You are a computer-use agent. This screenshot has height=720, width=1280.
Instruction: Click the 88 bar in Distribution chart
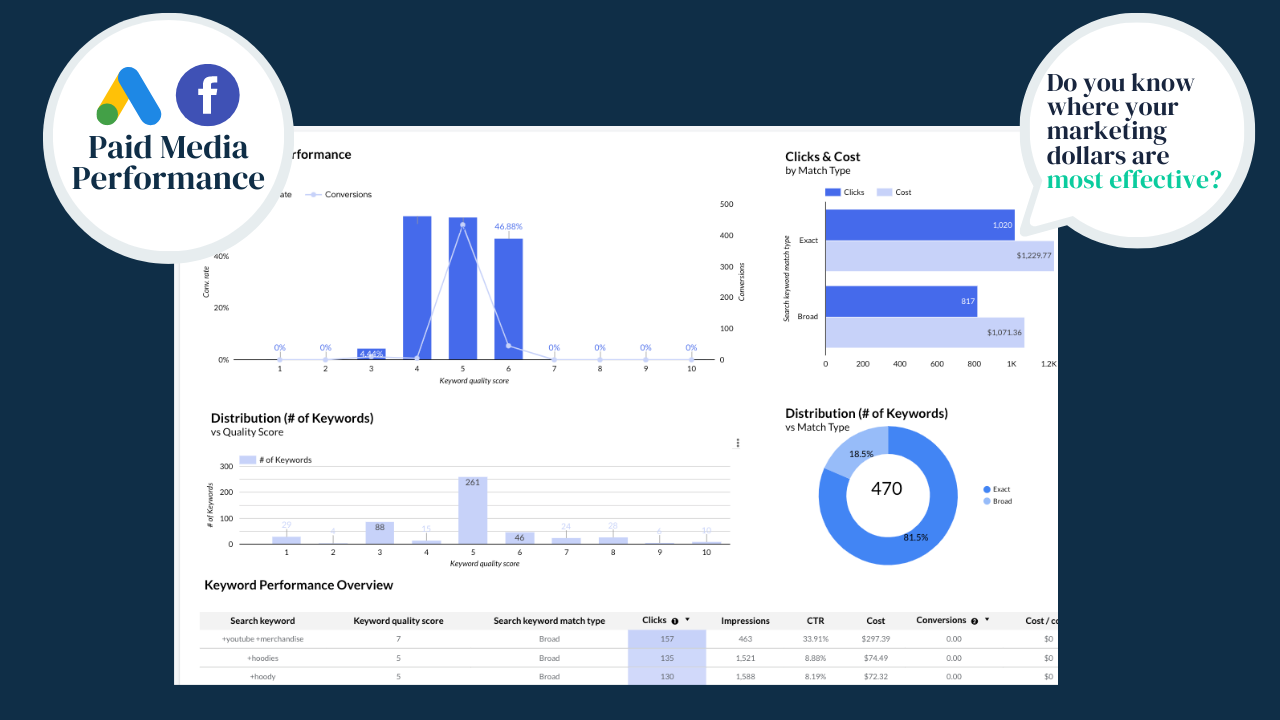(379, 533)
